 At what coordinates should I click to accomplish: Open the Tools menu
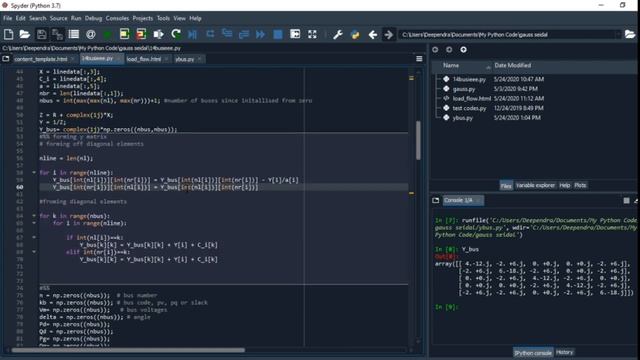click(163, 18)
